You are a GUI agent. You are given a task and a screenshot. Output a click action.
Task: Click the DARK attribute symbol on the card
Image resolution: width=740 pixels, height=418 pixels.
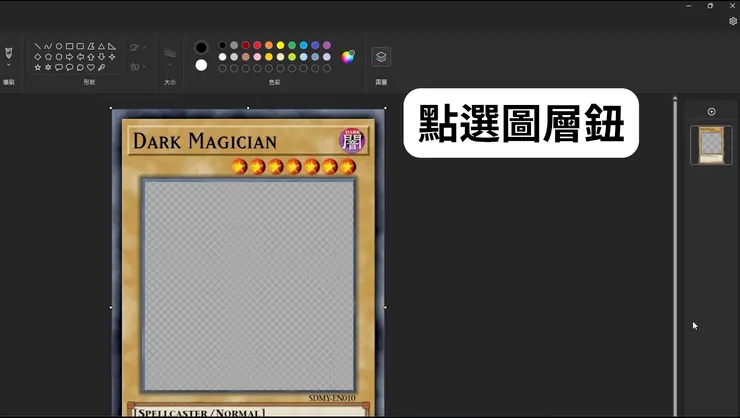[352, 141]
